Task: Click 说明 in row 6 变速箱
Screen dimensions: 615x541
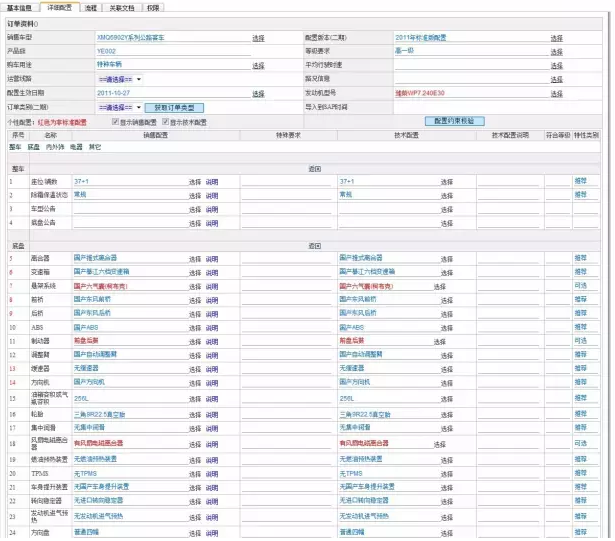Action: (212, 273)
